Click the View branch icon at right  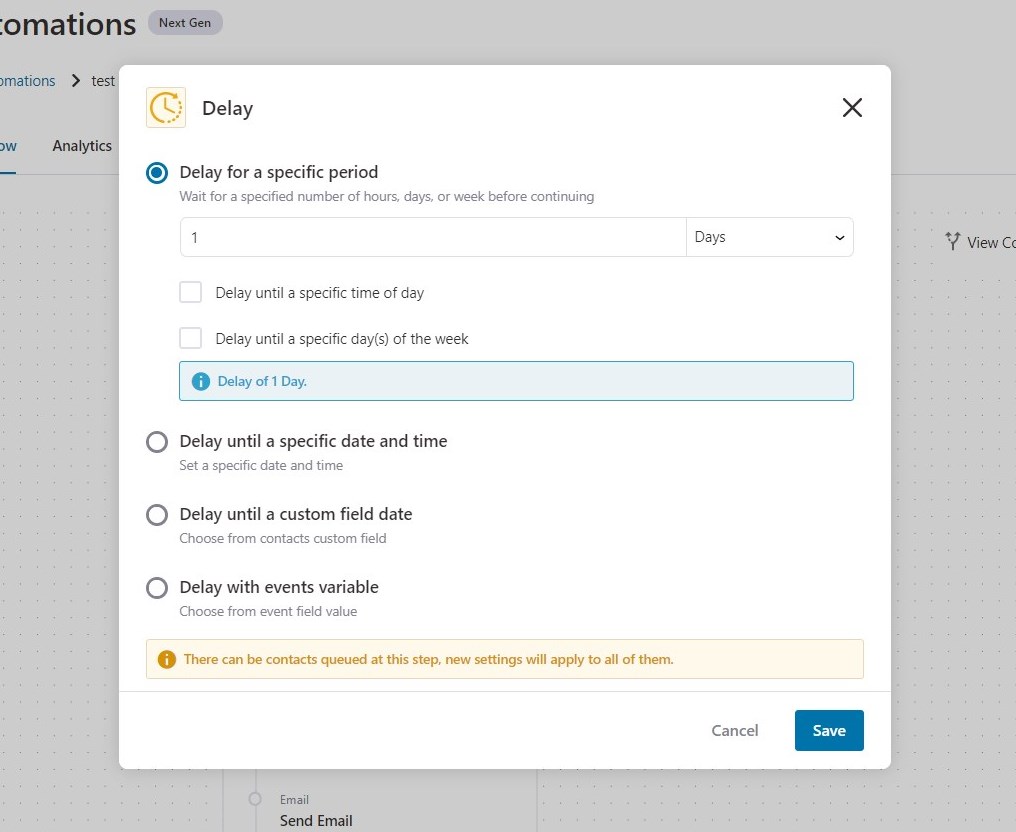(952, 242)
